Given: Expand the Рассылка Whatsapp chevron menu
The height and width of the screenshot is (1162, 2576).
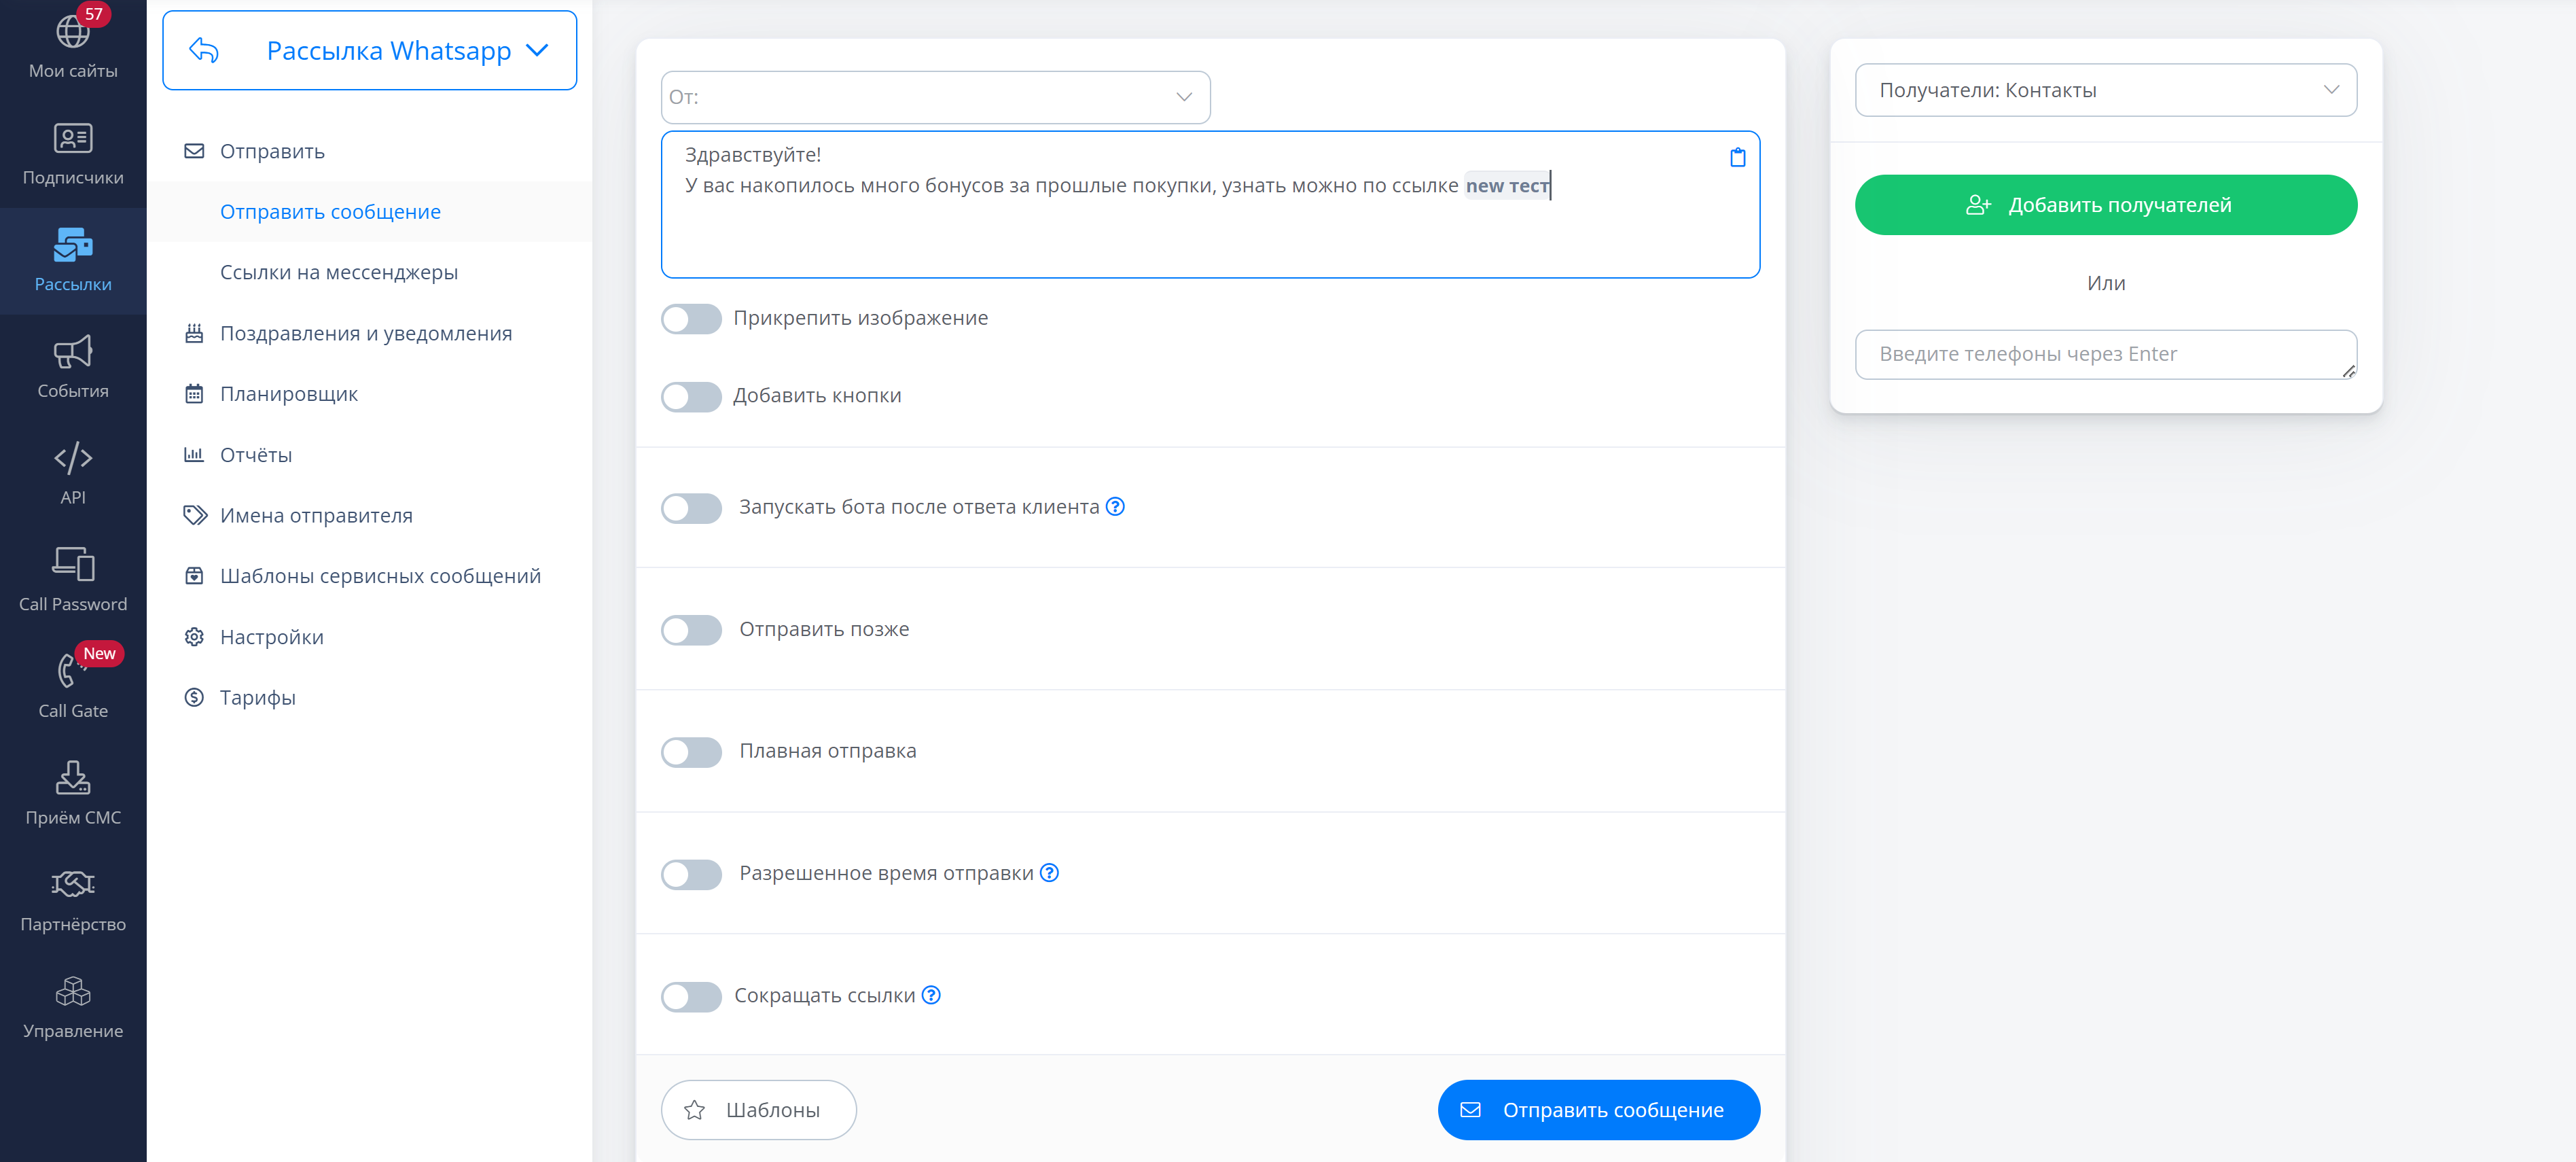Looking at the screenshot, I should click(x=538, y=51).
